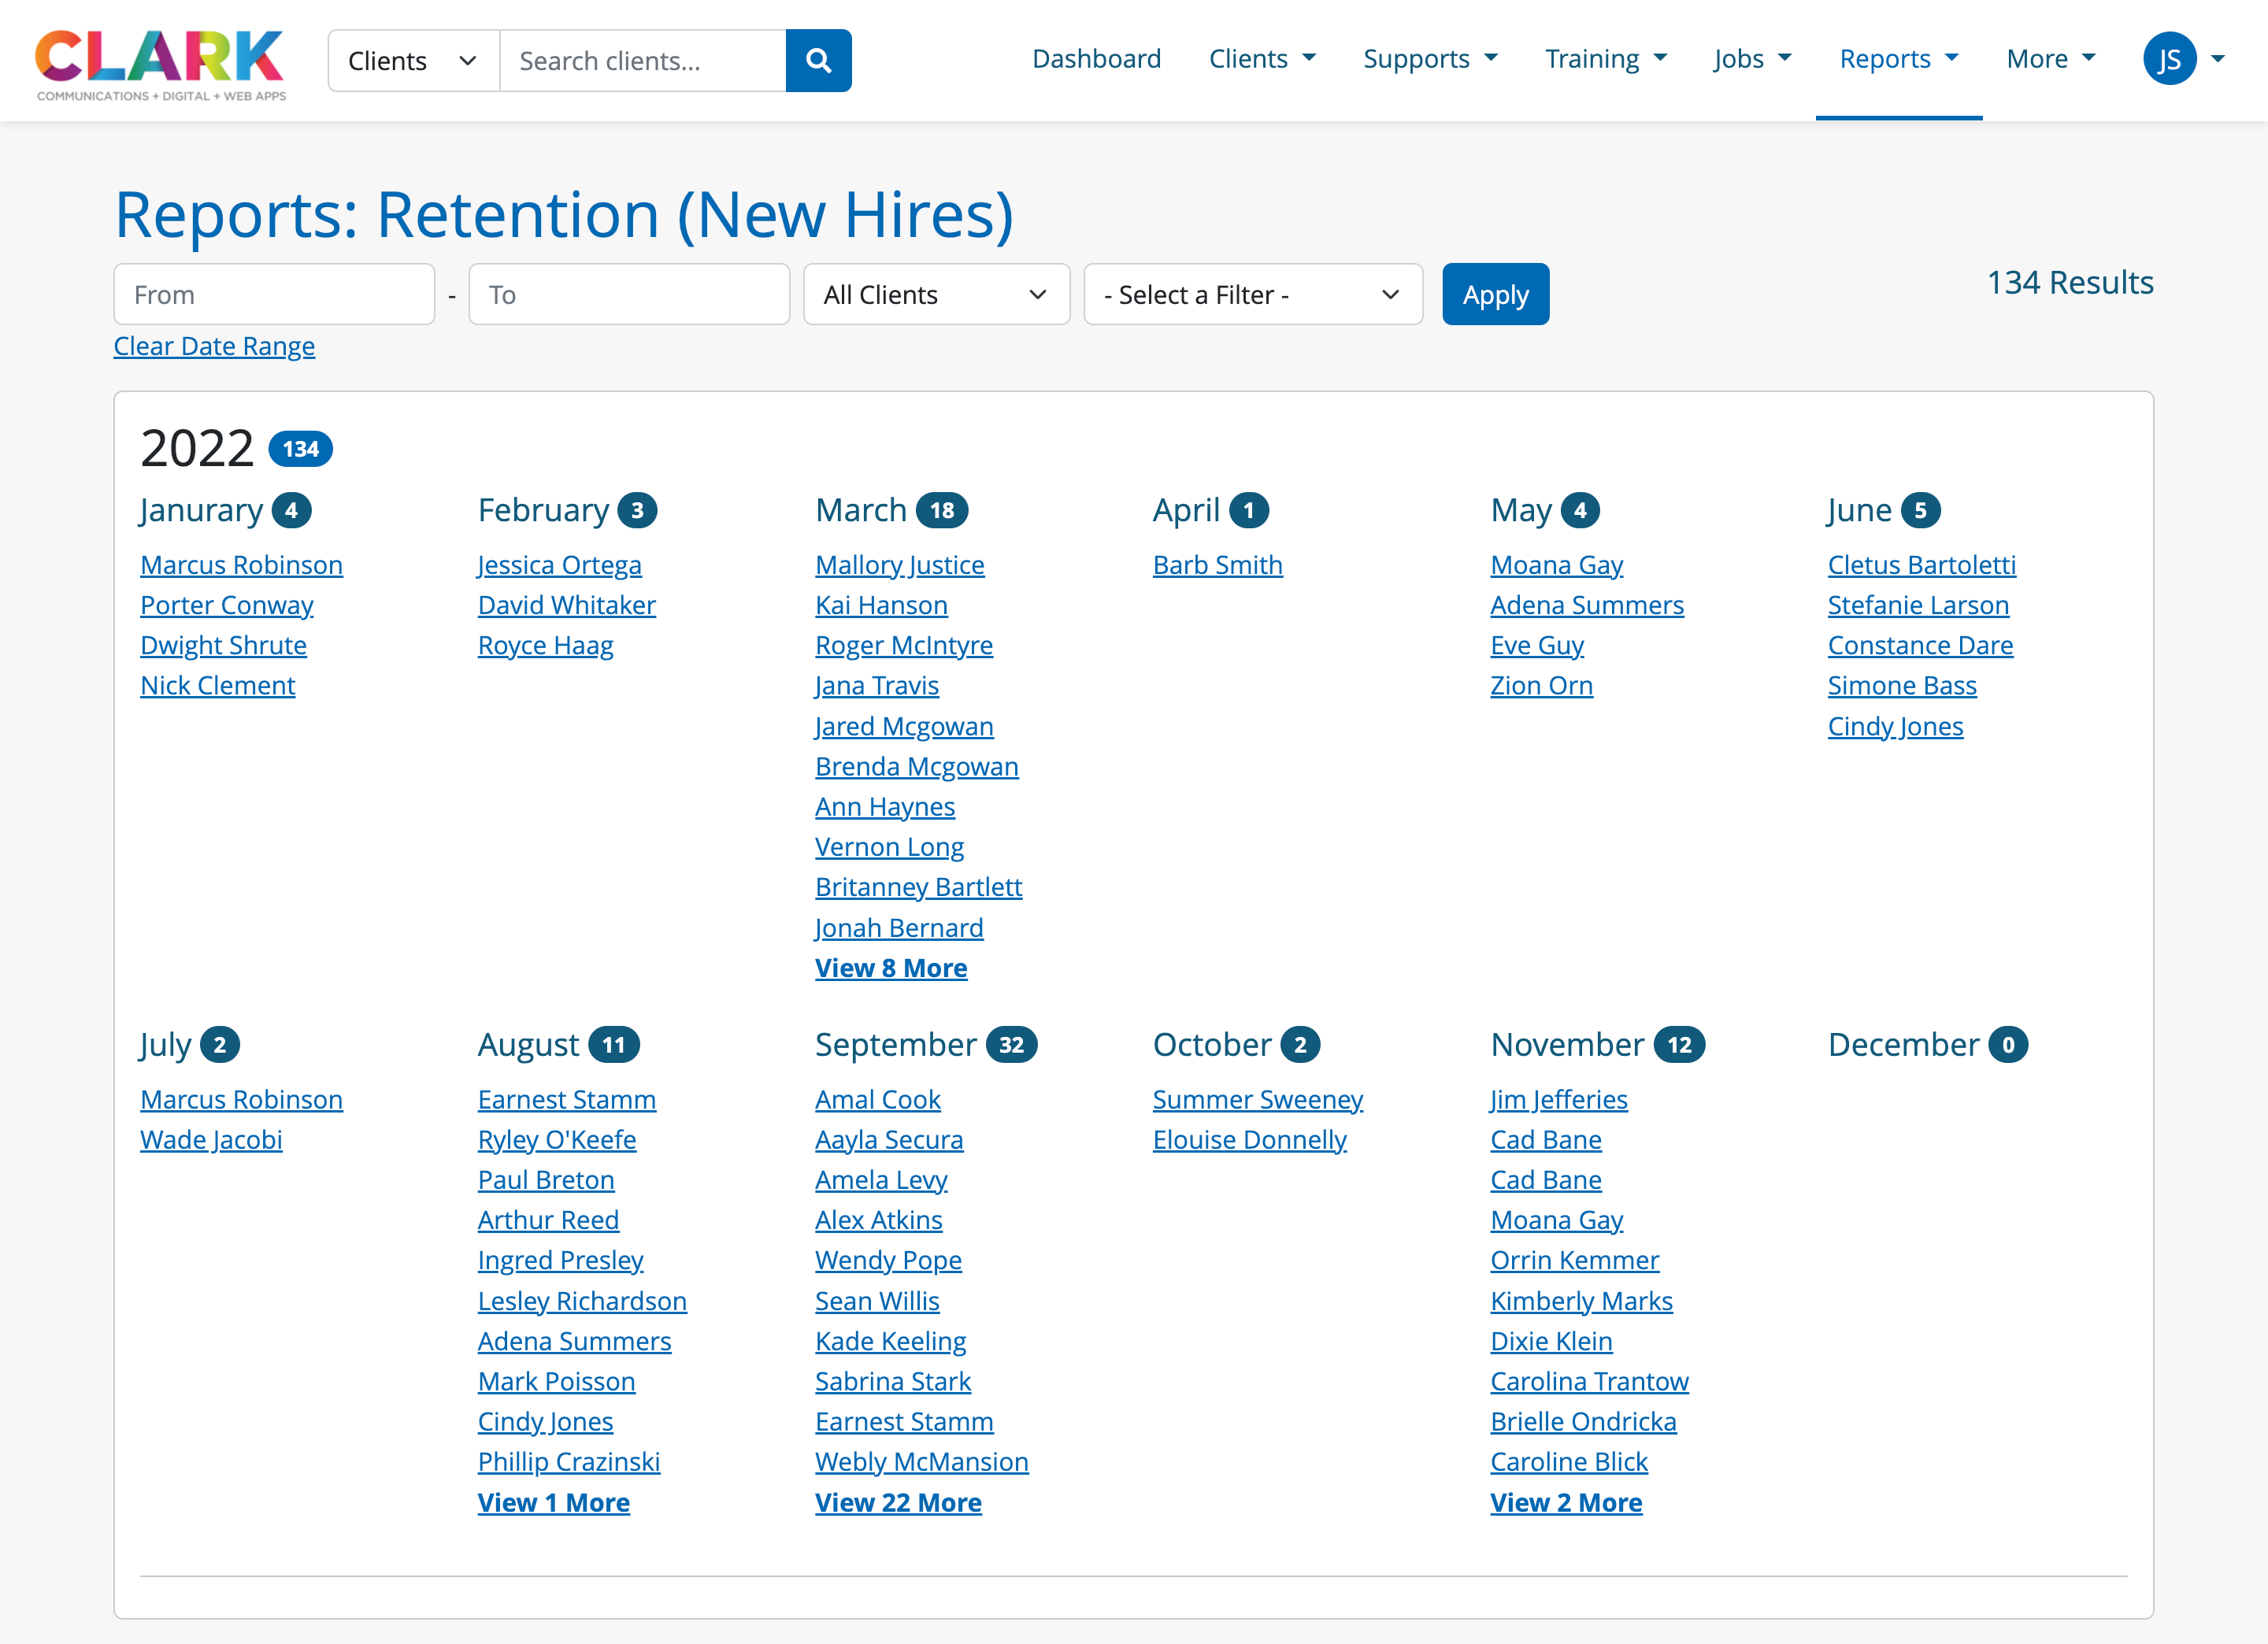Image resolution: width=2268 pixels, height=1644 pixels.
Task: Open the JS user avatar menu
Action: click(x=2182, y=60)
